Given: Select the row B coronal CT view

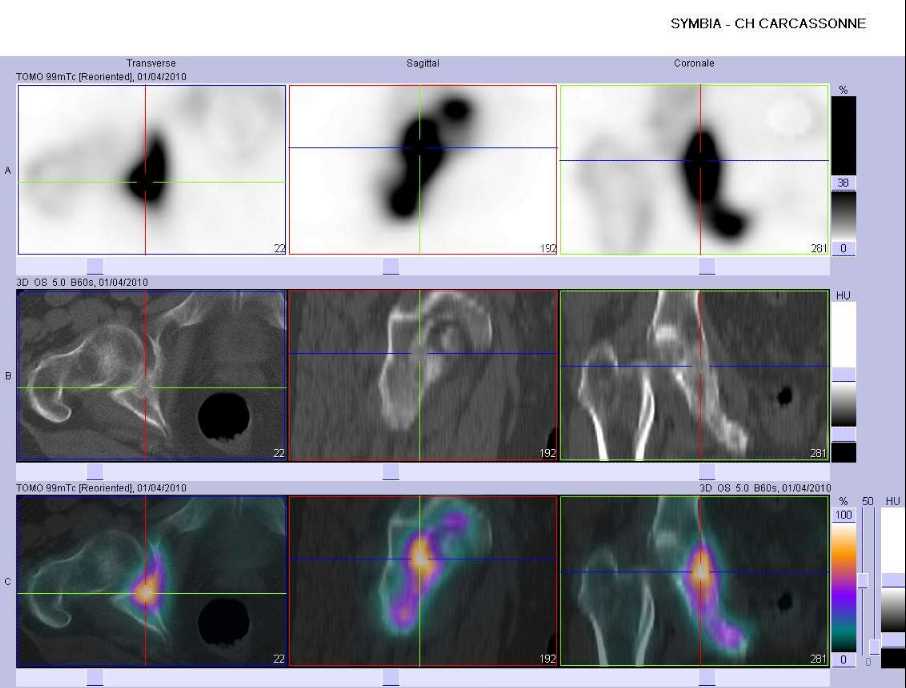Looking at the screenshot, I should click(x=694, y=375).
